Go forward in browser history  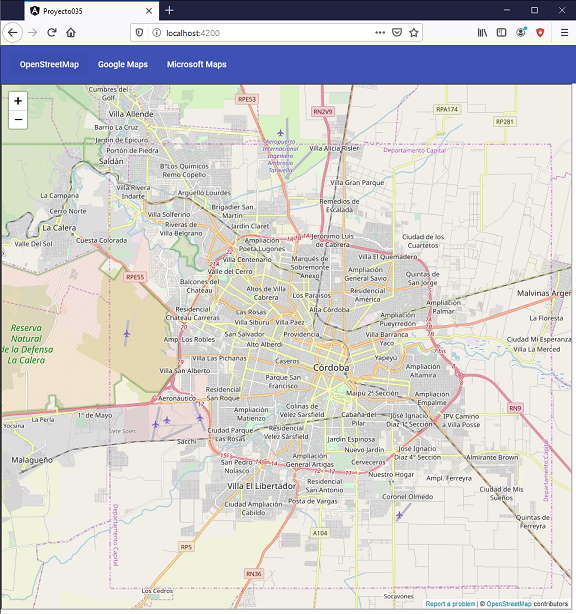tap(33, 33)
